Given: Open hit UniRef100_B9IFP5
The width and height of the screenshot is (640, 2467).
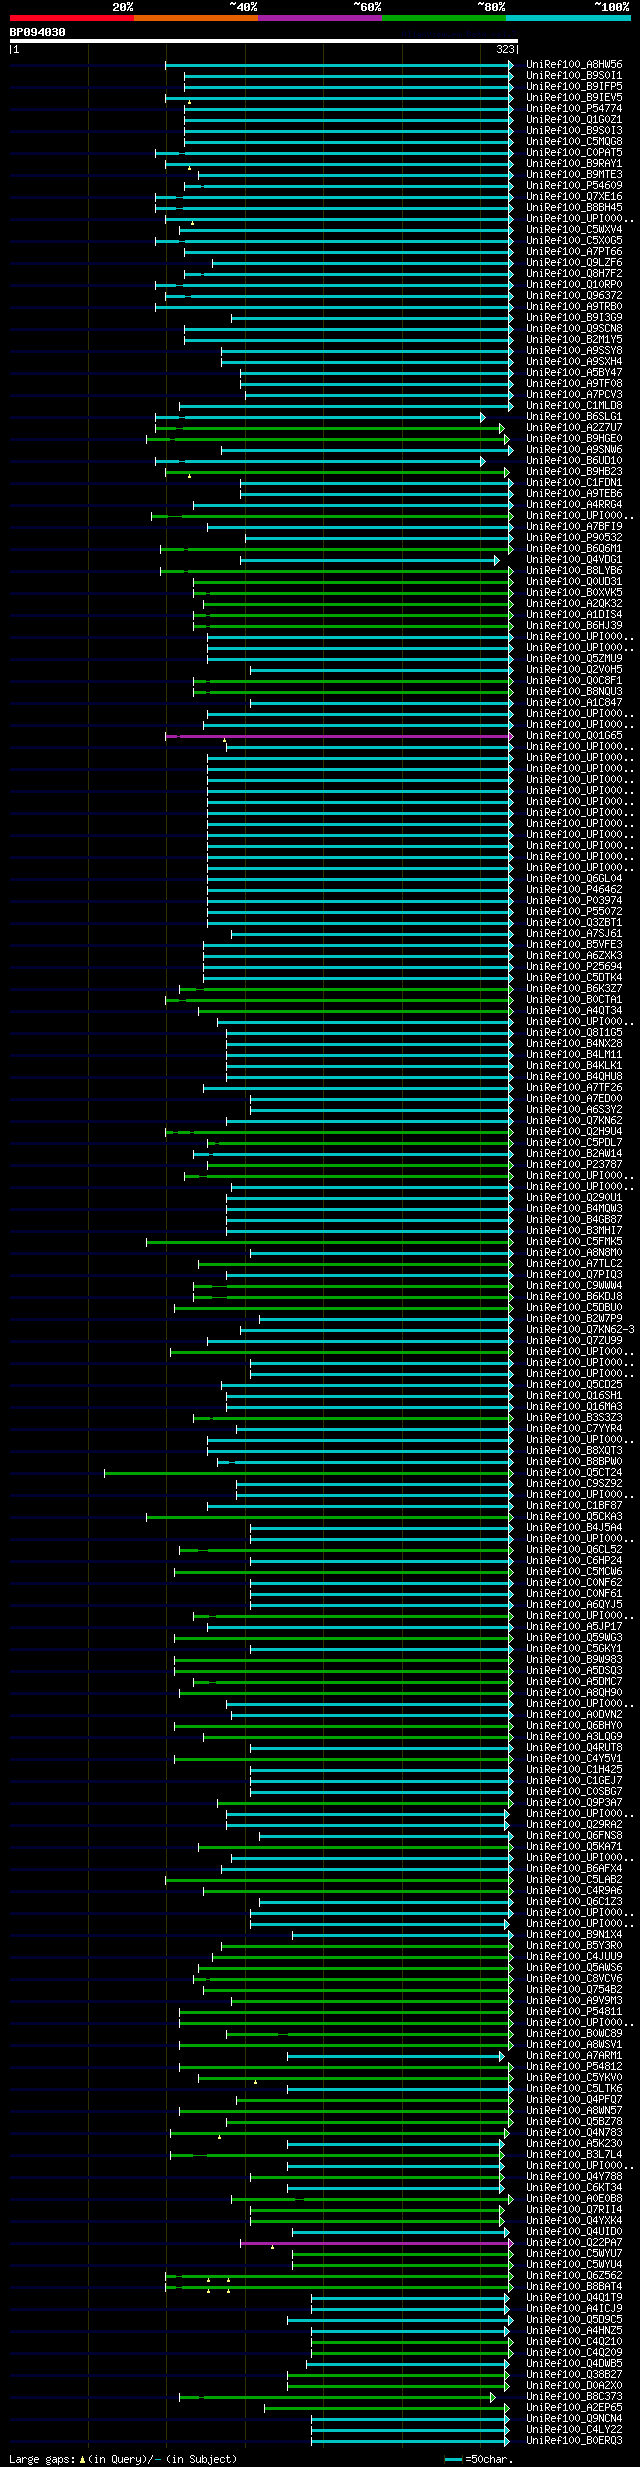Looking at the screenshot, I should coord(574,87).
